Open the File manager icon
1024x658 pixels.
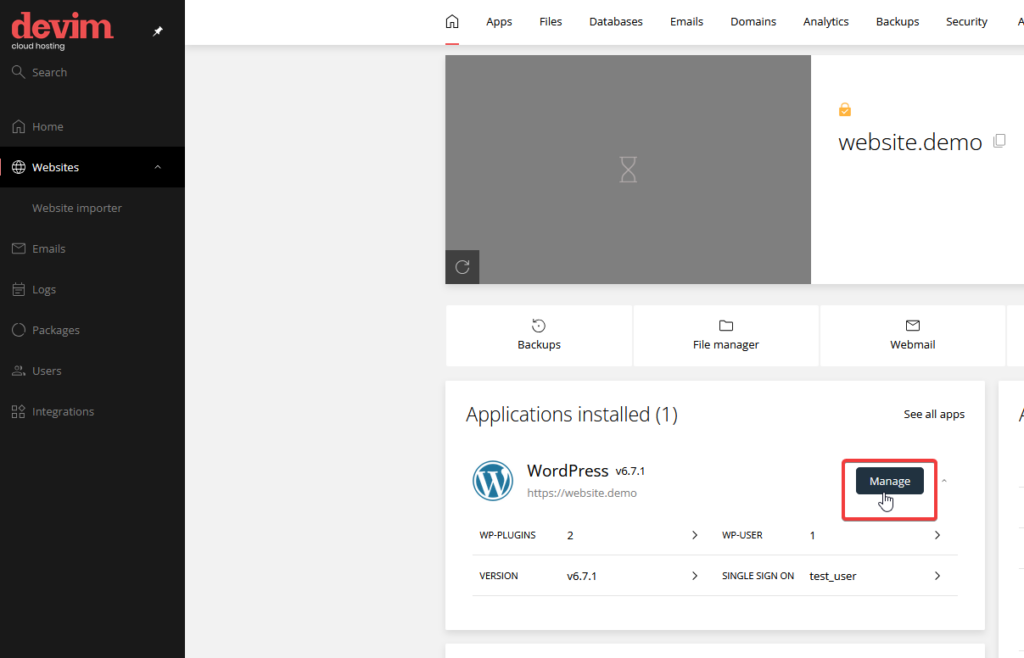pos(726,326)
